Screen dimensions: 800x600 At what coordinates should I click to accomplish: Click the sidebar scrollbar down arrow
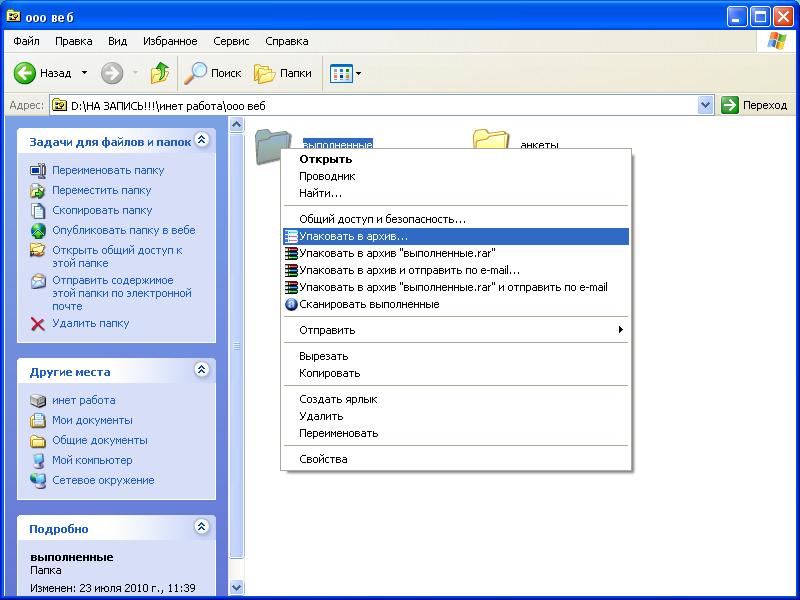(236, 587)
